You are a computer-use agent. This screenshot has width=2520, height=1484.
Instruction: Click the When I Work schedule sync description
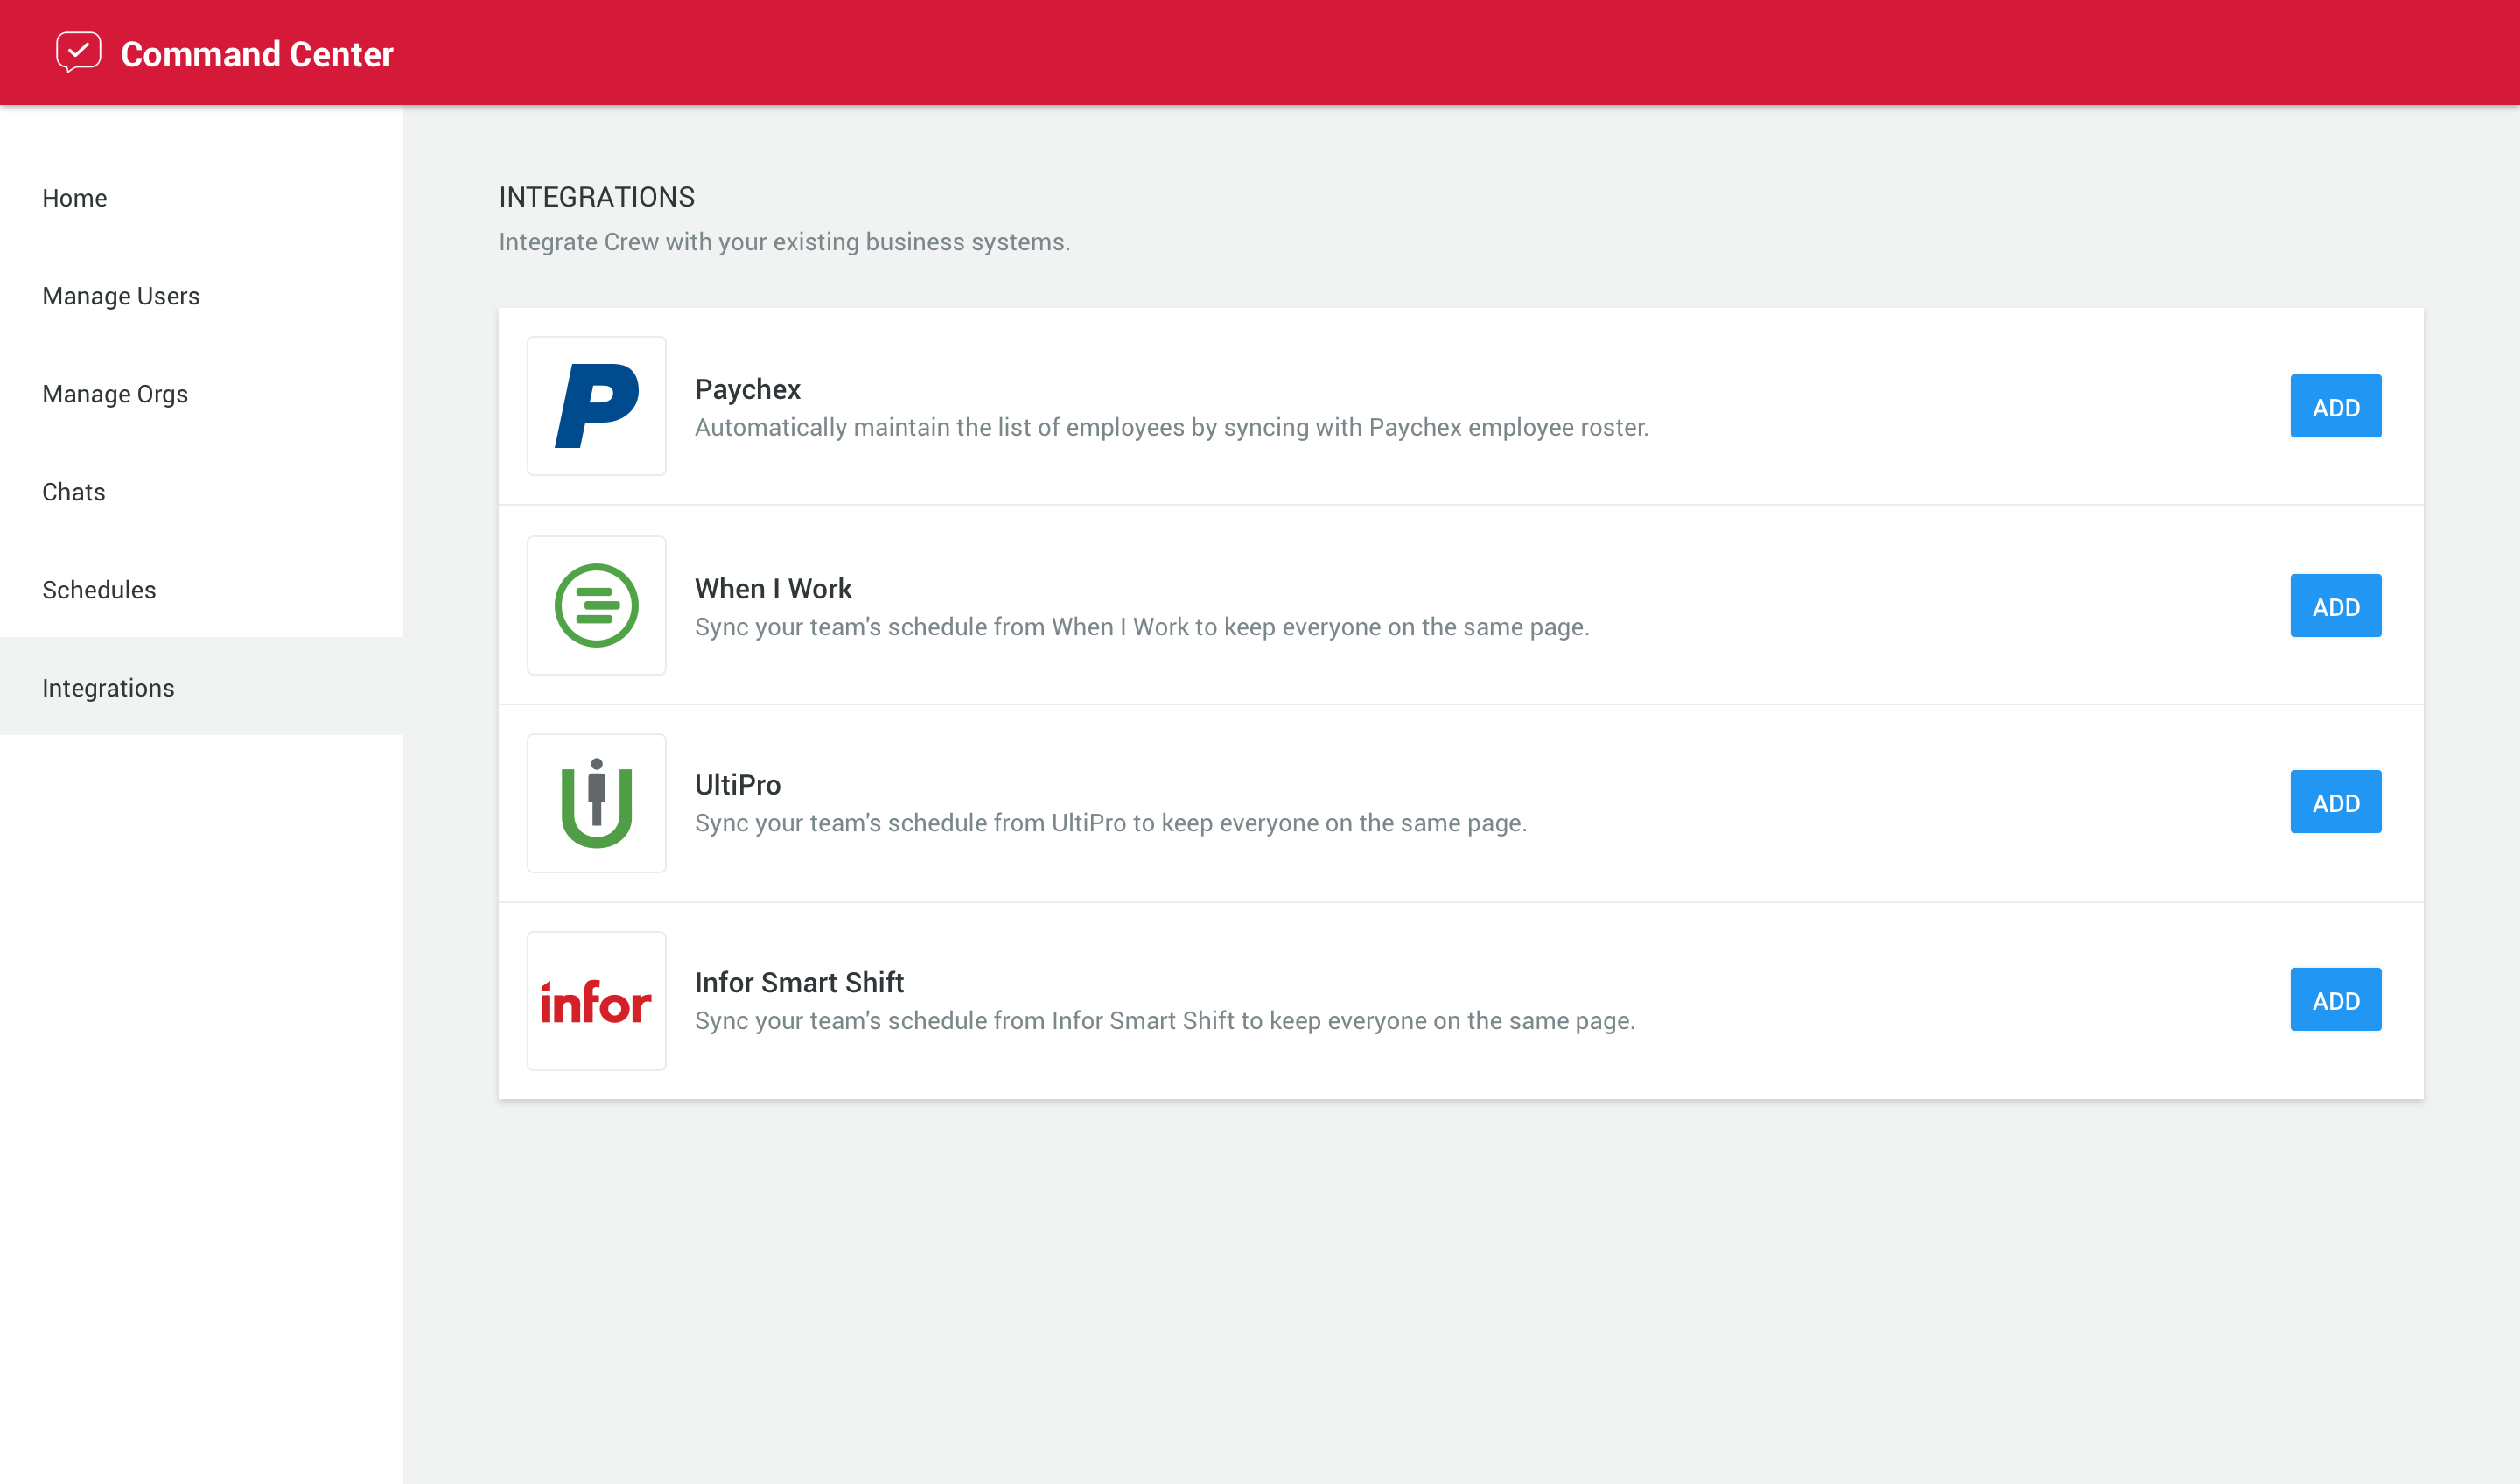click(x=1142, y=627)
